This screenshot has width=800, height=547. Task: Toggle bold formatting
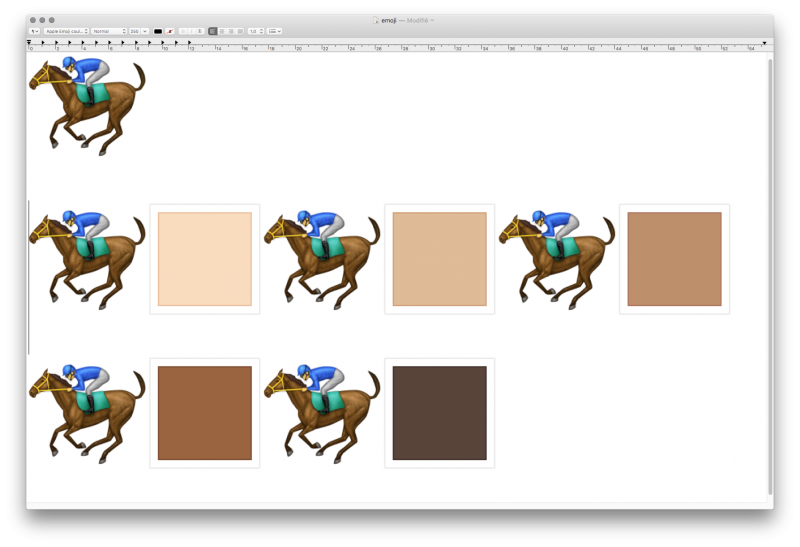183,31
